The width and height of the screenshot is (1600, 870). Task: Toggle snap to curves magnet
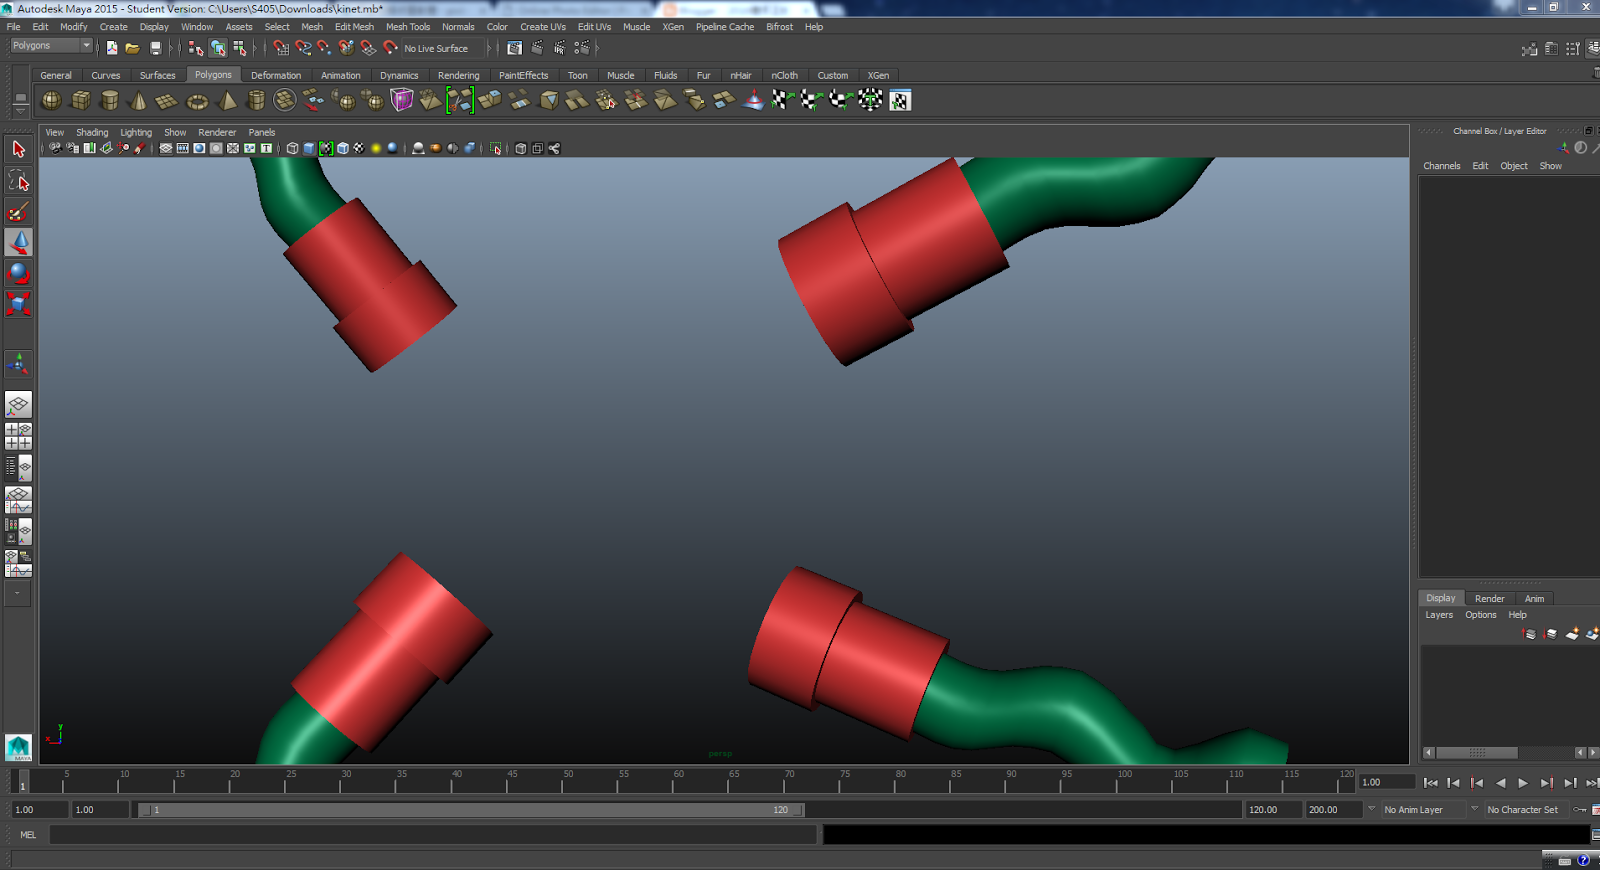coord(303,48)
